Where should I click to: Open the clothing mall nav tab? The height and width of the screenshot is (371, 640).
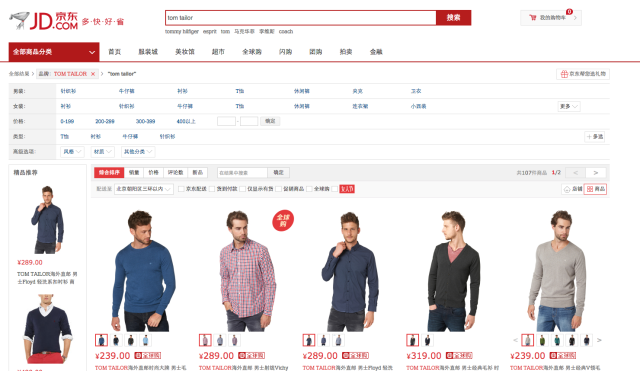pyautogui.click(x=148, y=52)
